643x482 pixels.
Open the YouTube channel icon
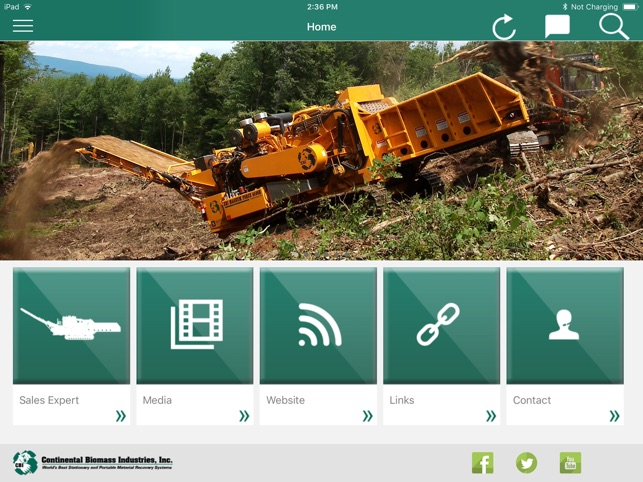coord(570,463)
